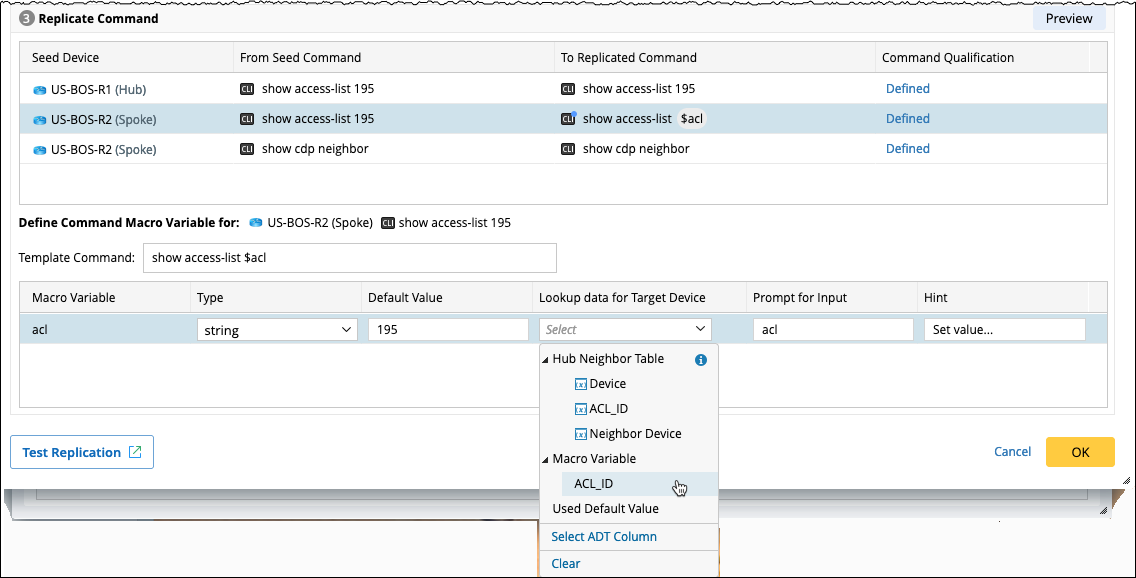Open the Type string dropdown

pos(276,329)
